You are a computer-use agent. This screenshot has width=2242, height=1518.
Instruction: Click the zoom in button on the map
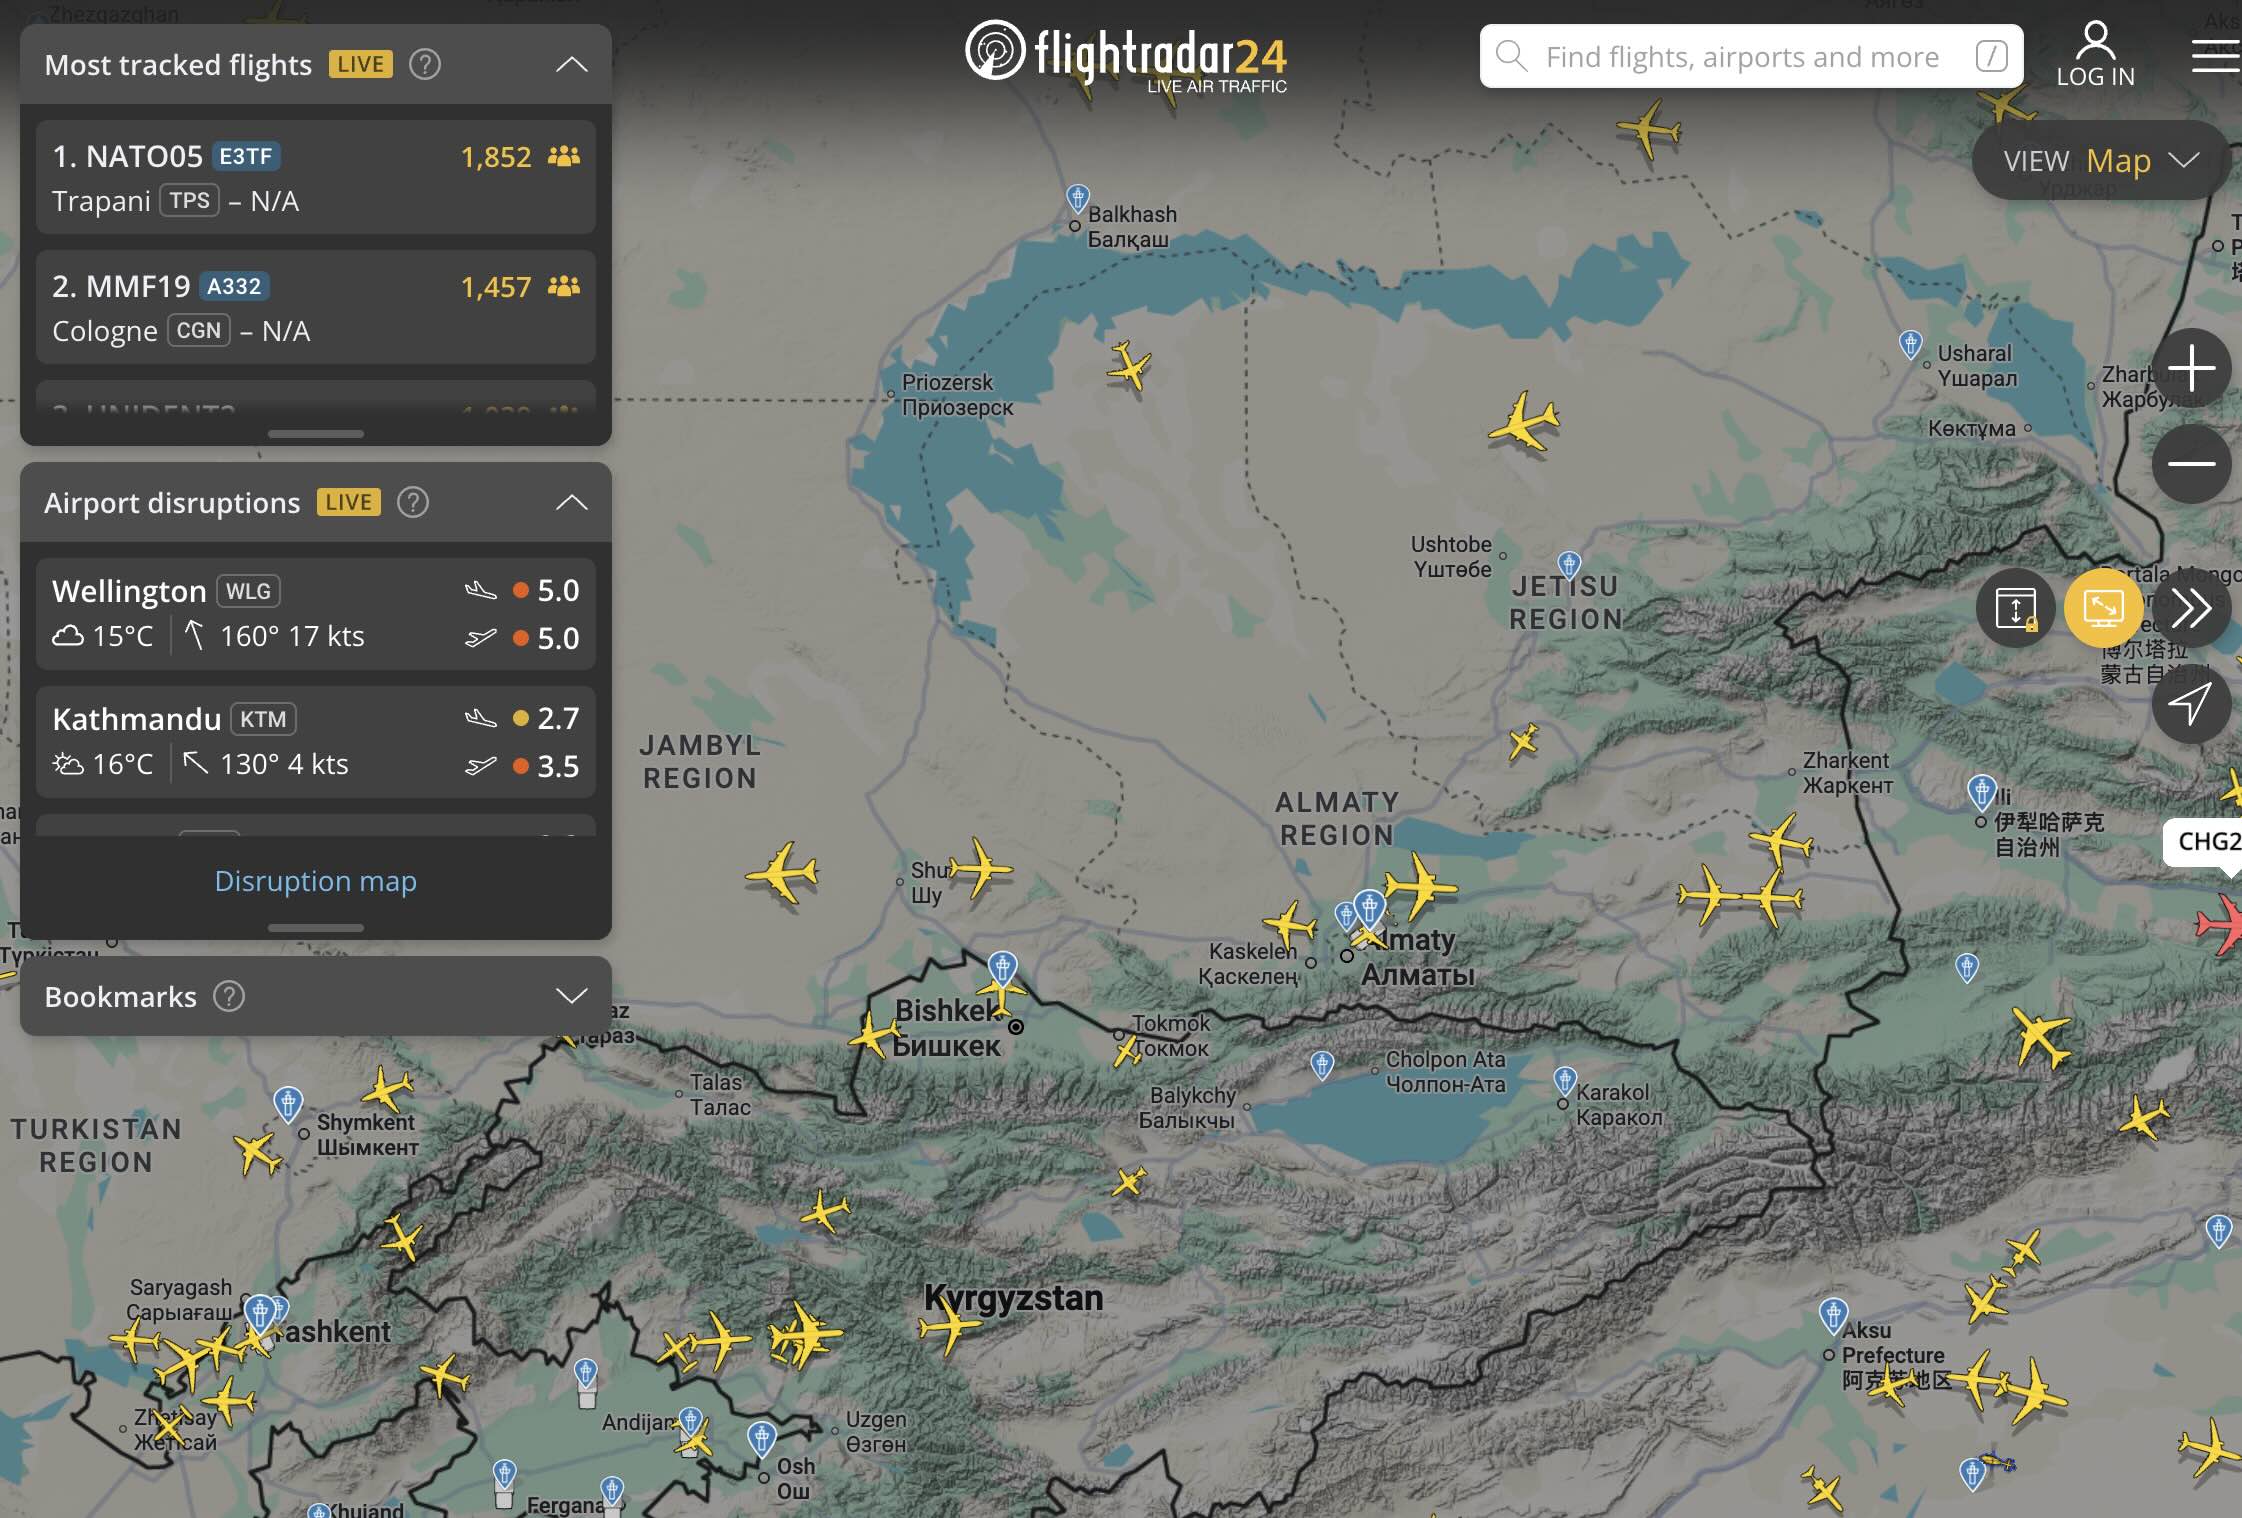(2193, 368)
